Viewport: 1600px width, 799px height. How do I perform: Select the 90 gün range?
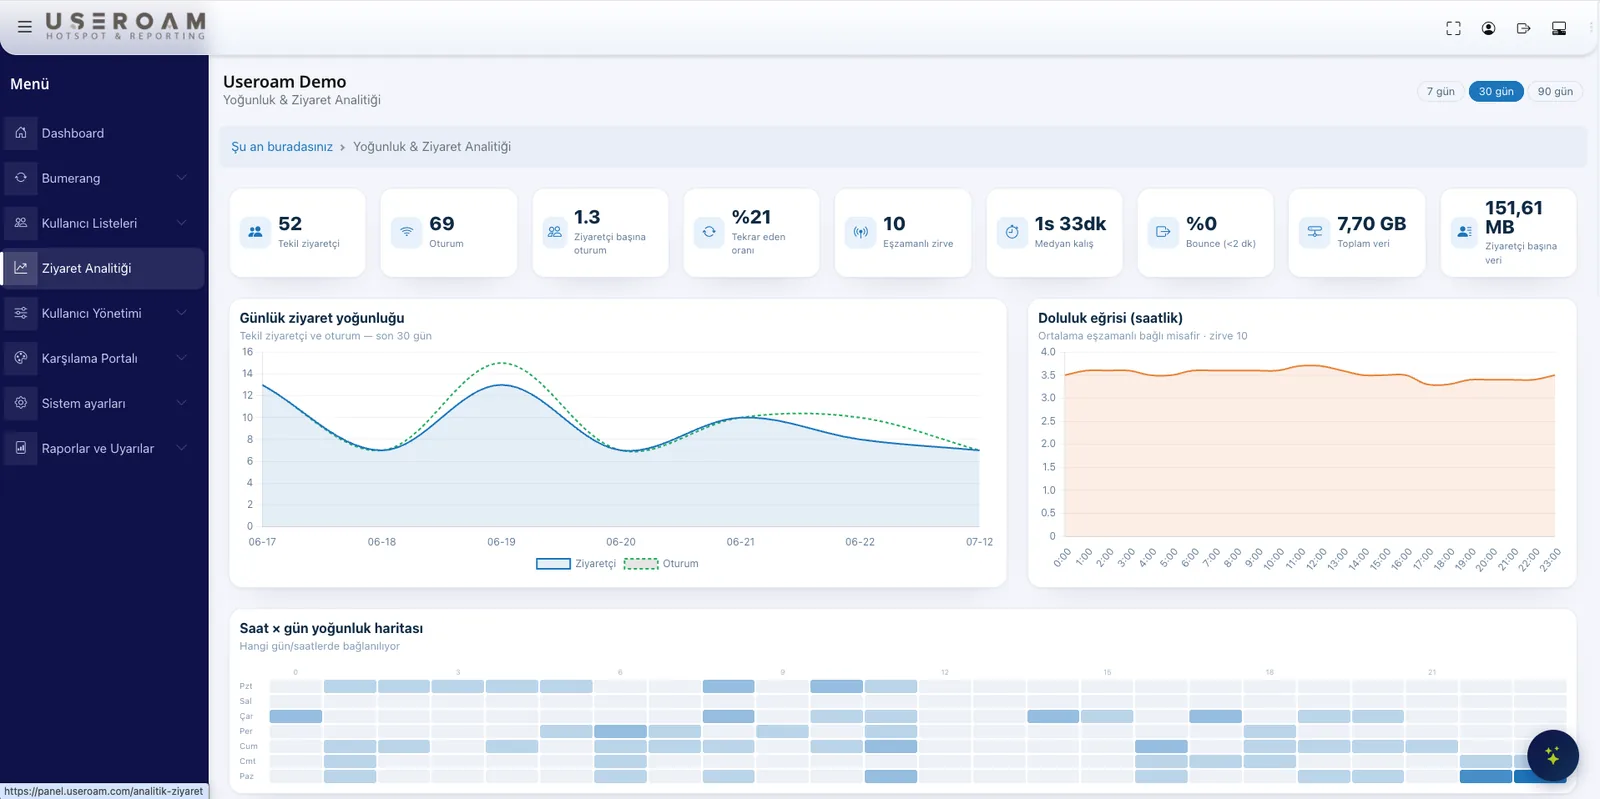[1555, 91]
